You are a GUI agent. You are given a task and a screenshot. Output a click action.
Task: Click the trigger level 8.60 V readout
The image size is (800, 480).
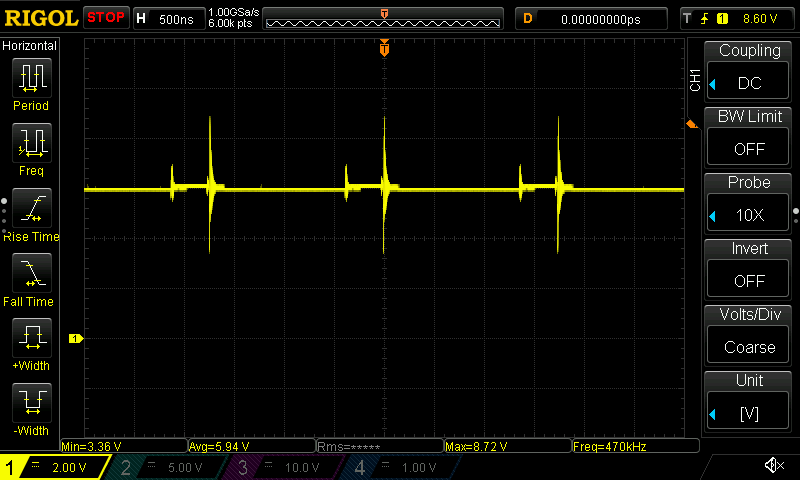760,19
